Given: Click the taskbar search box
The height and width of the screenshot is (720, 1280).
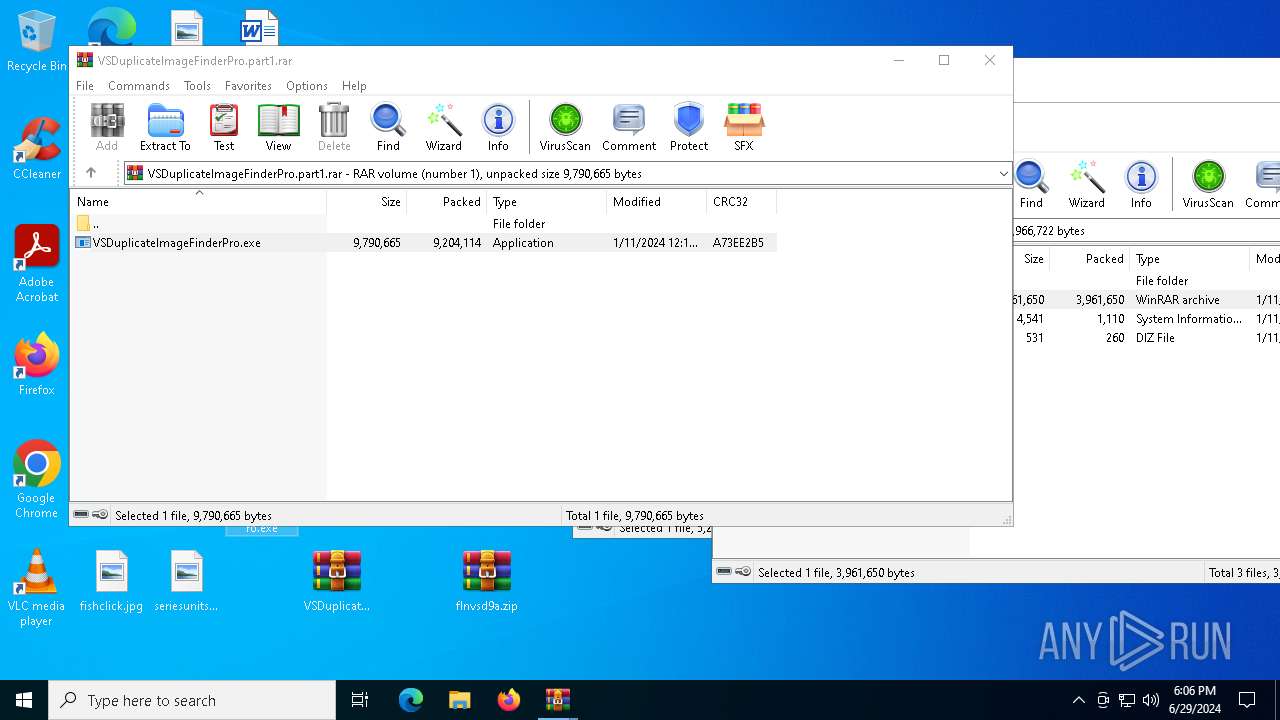Looking at the screenshot, I should (x=192, y=700).
